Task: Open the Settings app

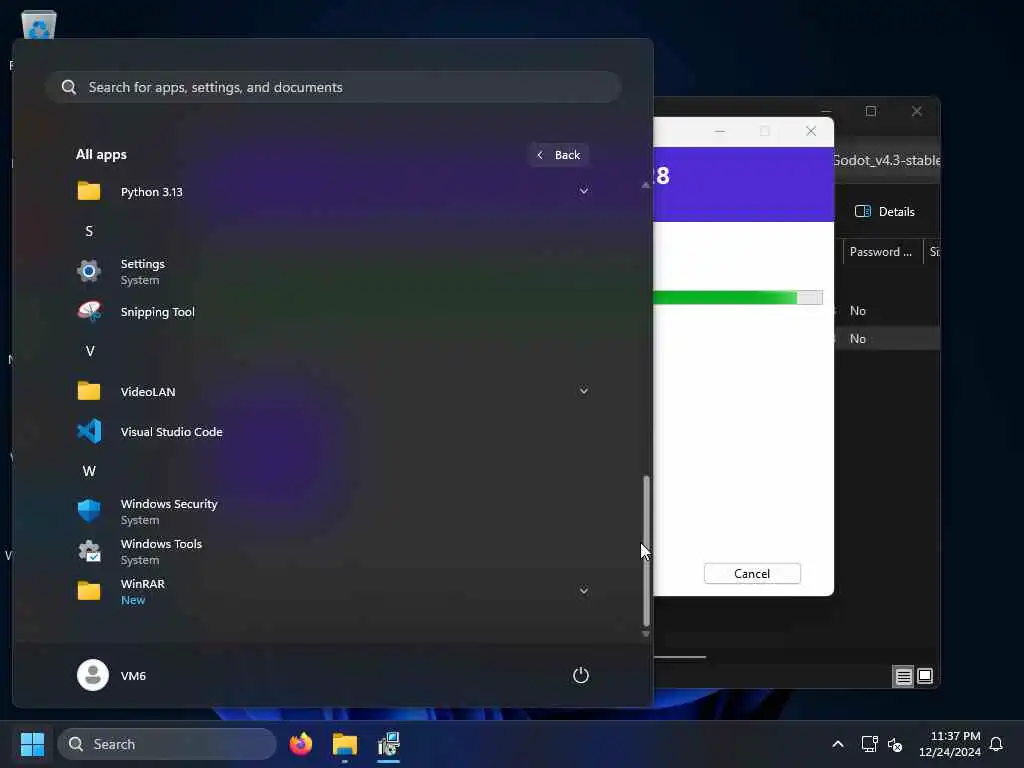Action: (x=332, y=272)
